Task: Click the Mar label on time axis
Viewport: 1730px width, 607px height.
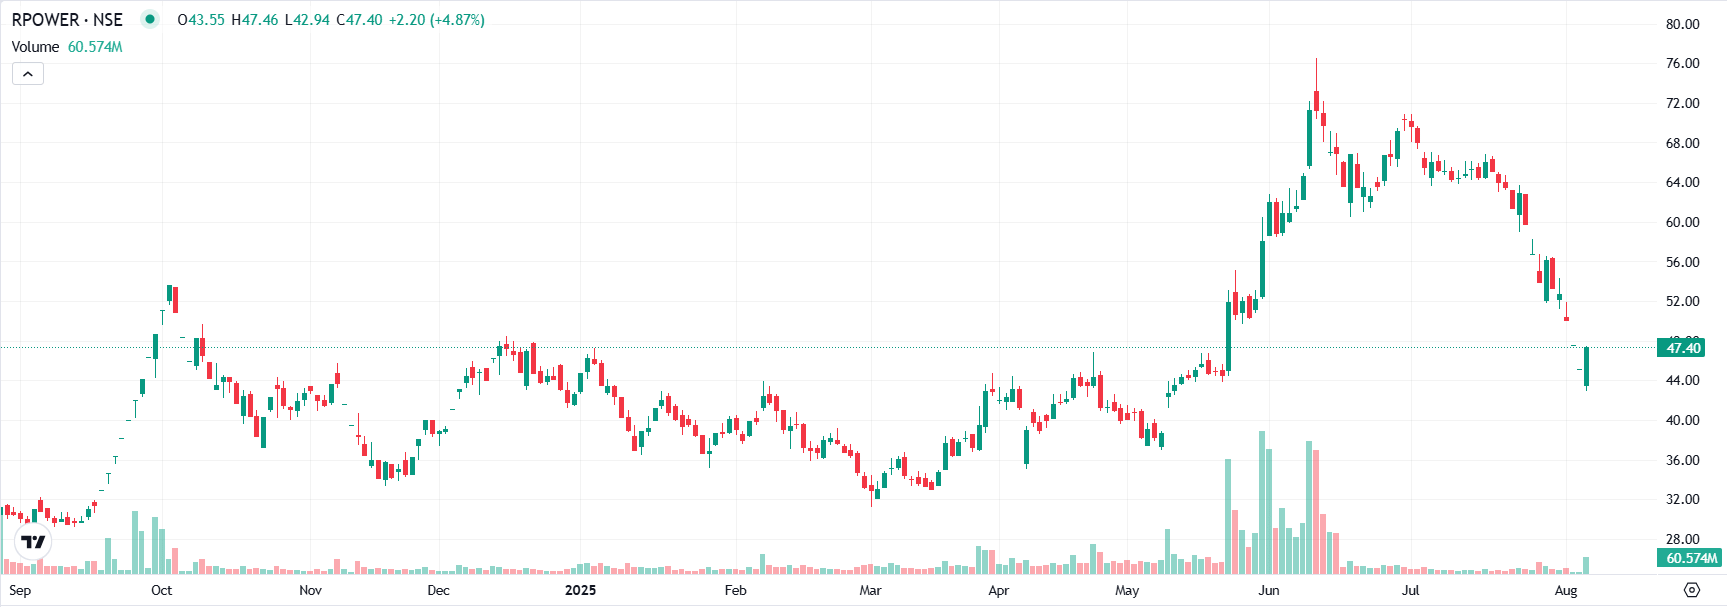Action: tap(870, 590)
